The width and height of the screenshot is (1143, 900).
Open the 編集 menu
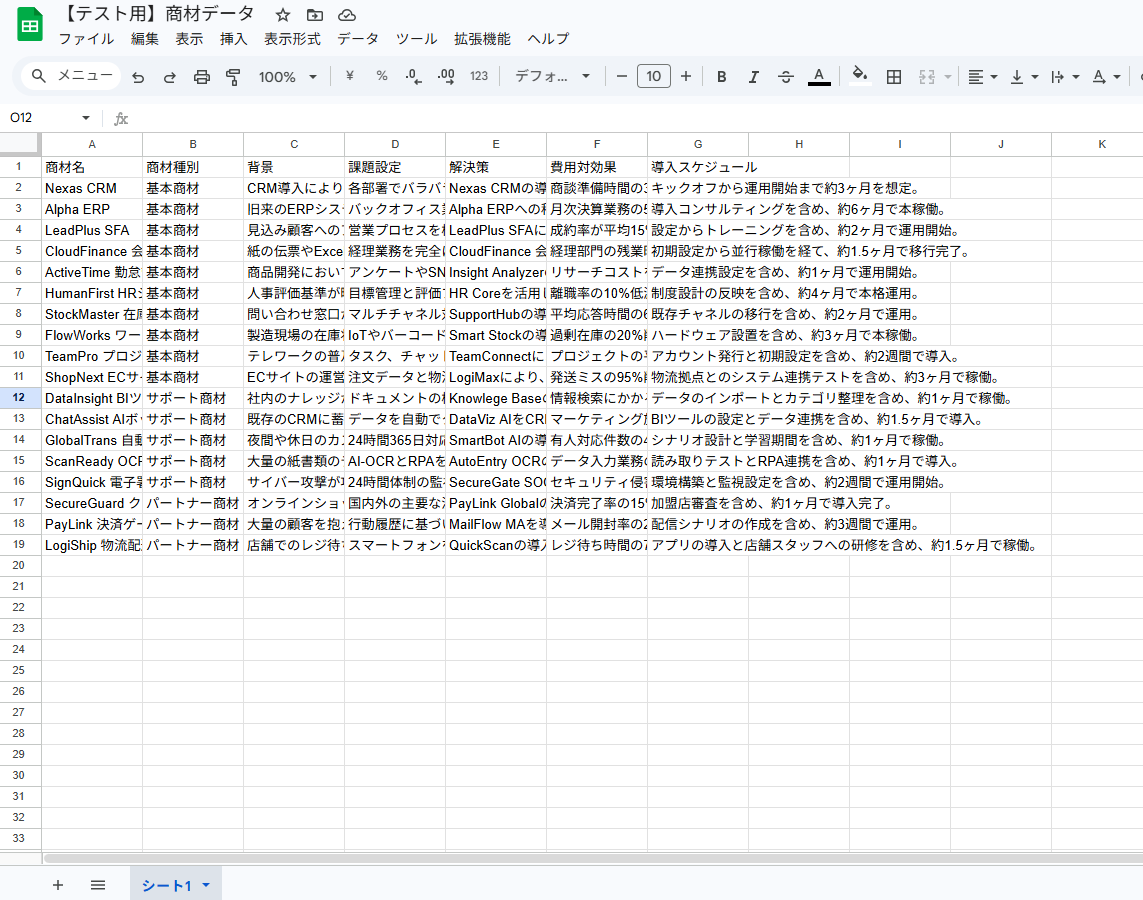(144, 39)
